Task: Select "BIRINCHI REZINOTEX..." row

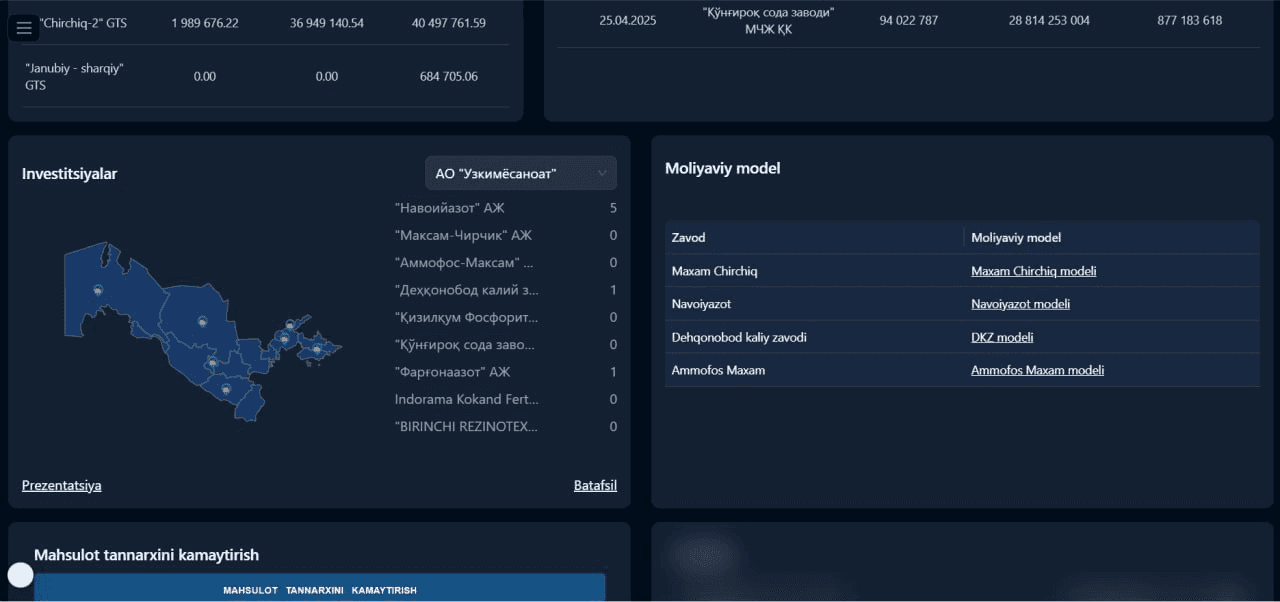Action: coord(506,426)
